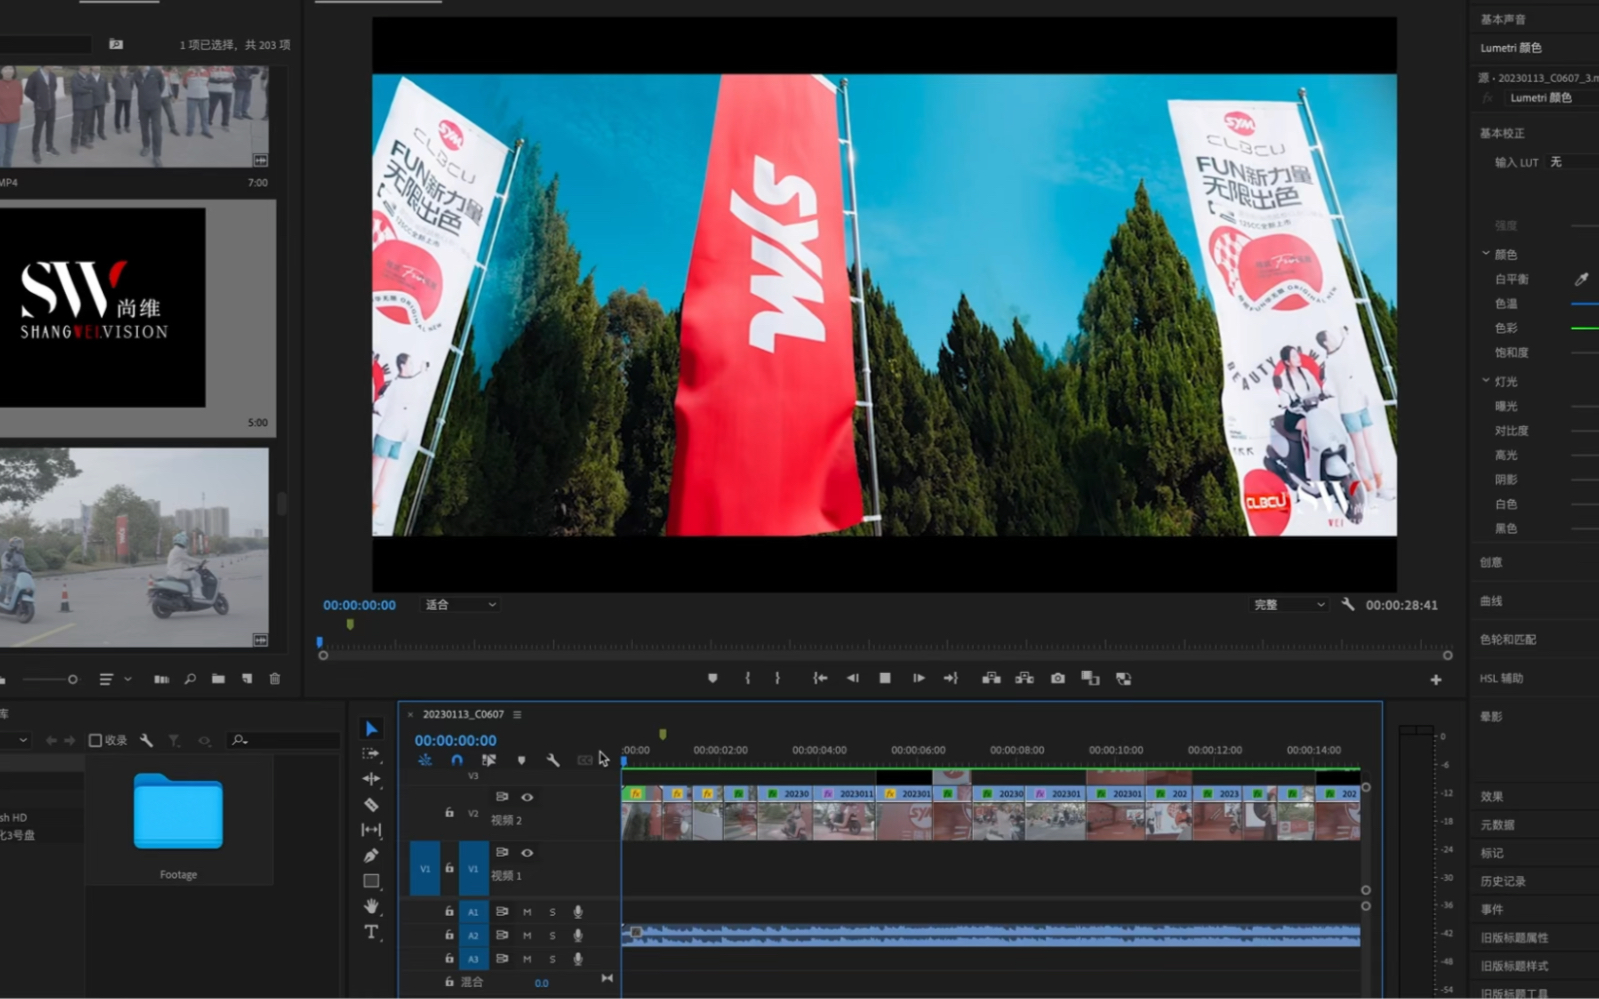
Task: Toggle A1 track targeting
Action: click(473, 912)
